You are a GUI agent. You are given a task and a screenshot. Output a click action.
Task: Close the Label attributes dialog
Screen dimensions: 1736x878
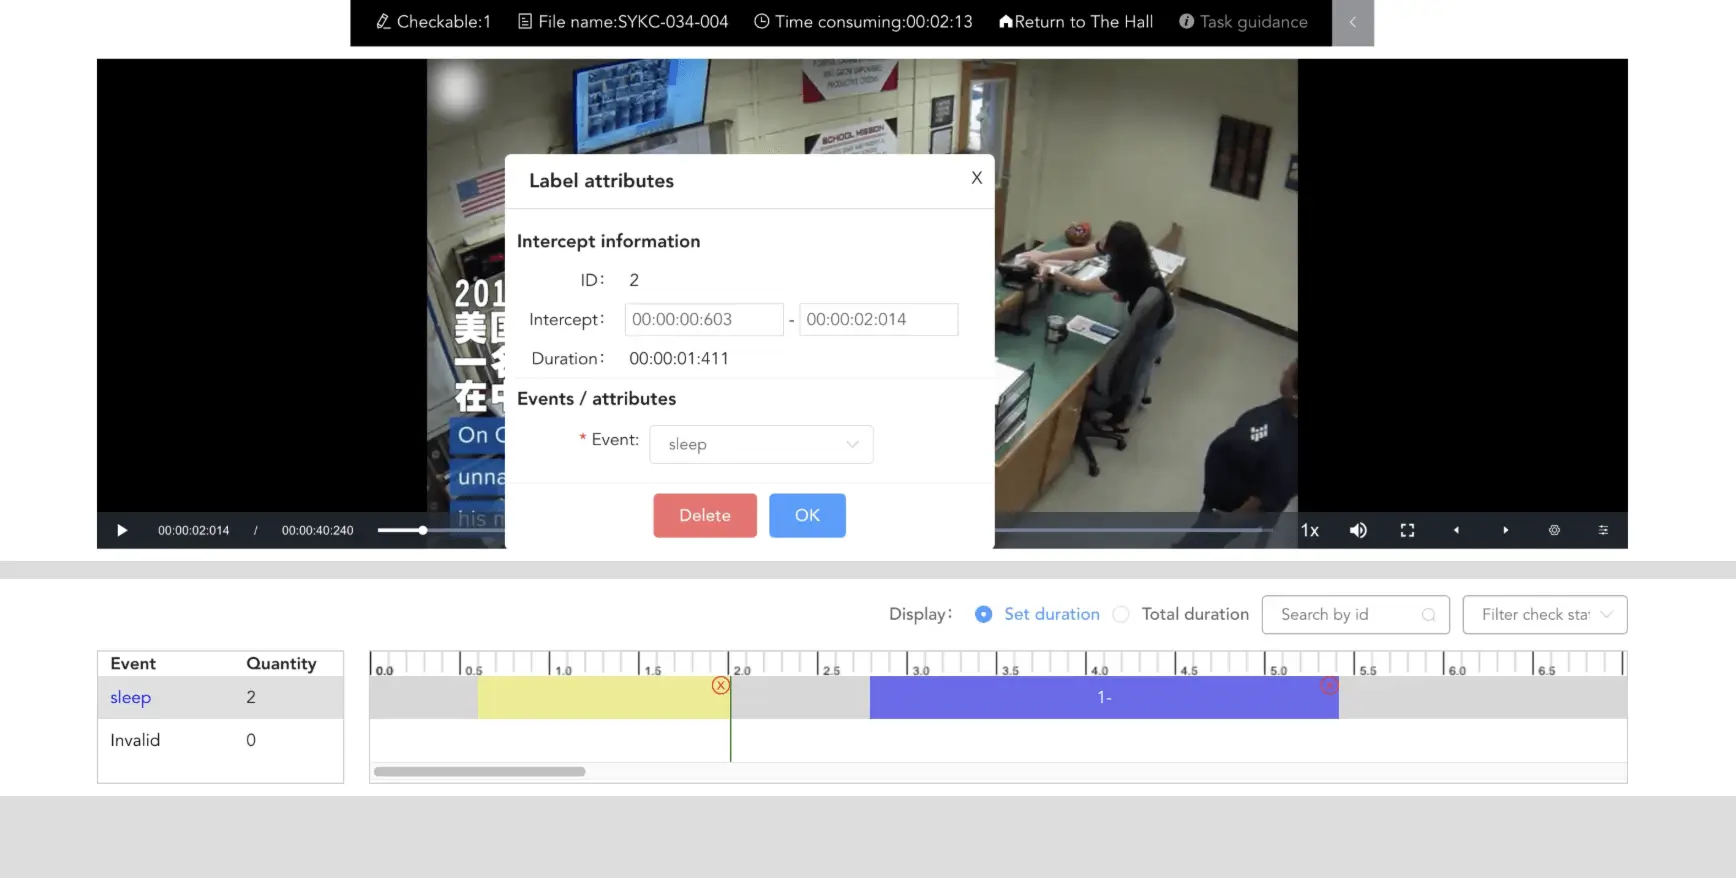click(x=976, y=178)
